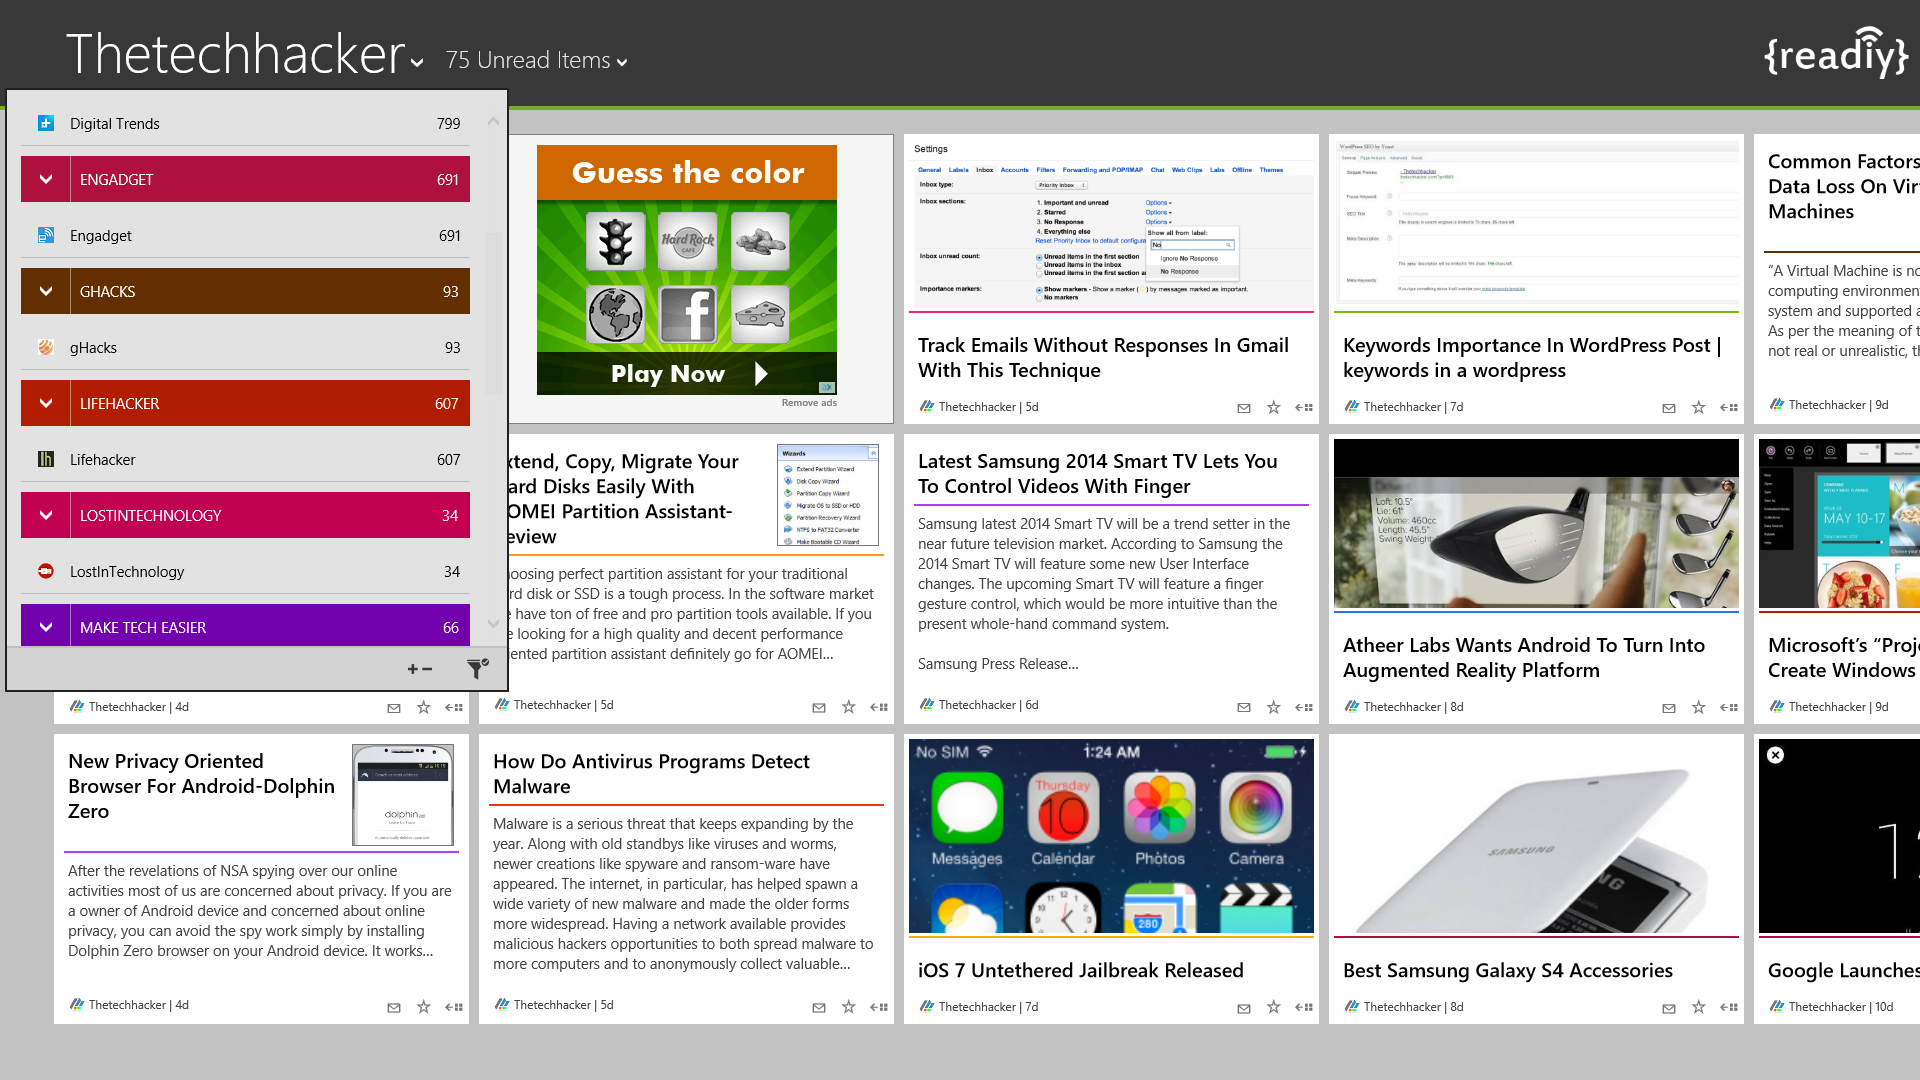This screenshot has height=1080, width=1920.
Task: Click envelope icon on AOMEI Partition article
Action: coord(819,708)
